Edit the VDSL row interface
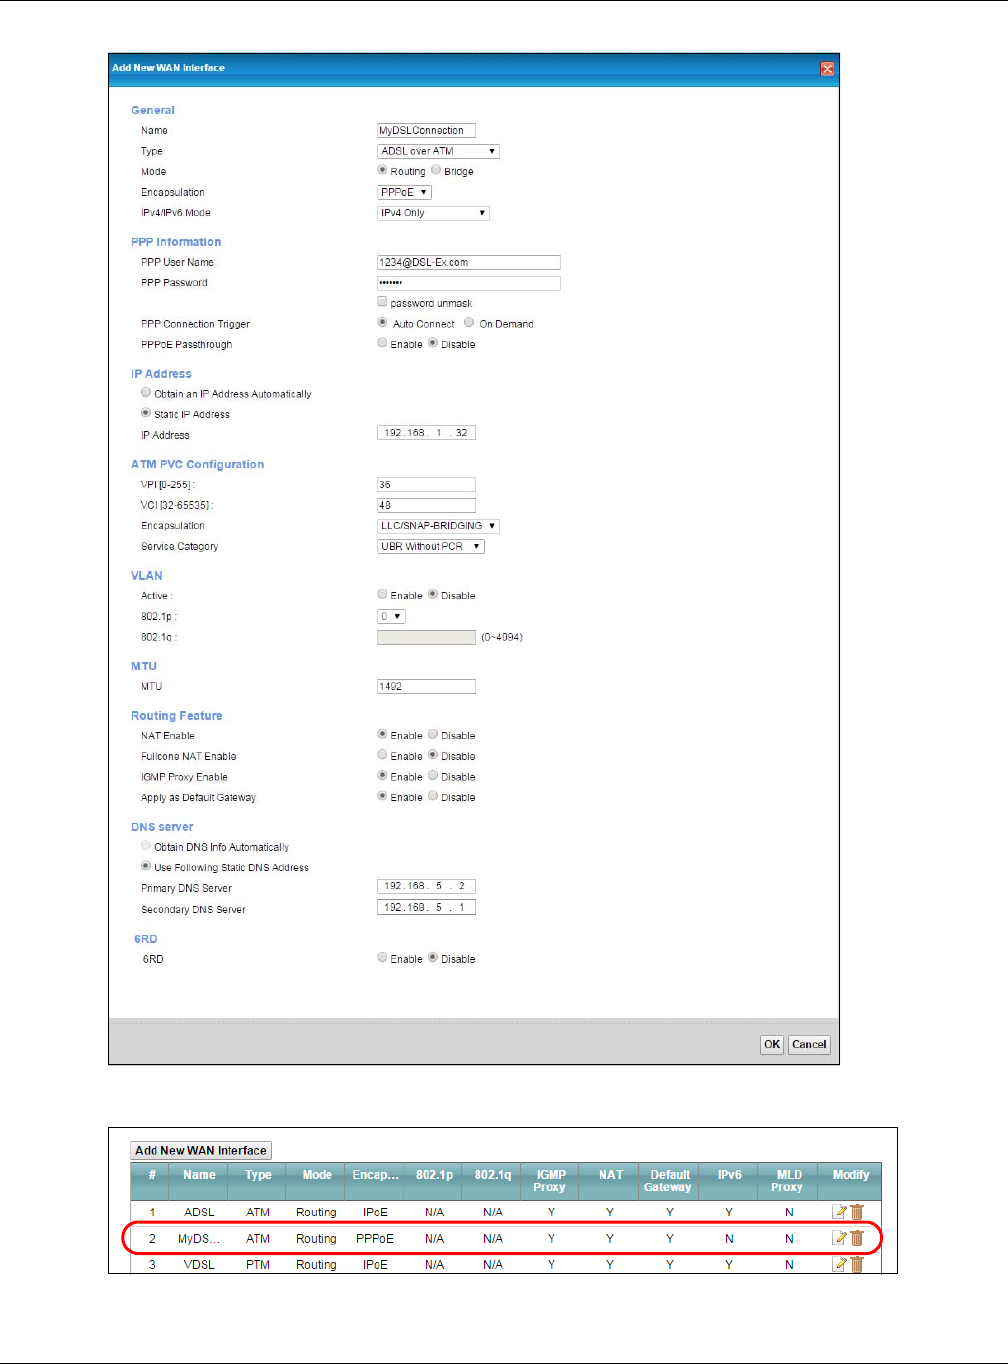This screenshot has width=1008, height=1364. pos(840,1264)
